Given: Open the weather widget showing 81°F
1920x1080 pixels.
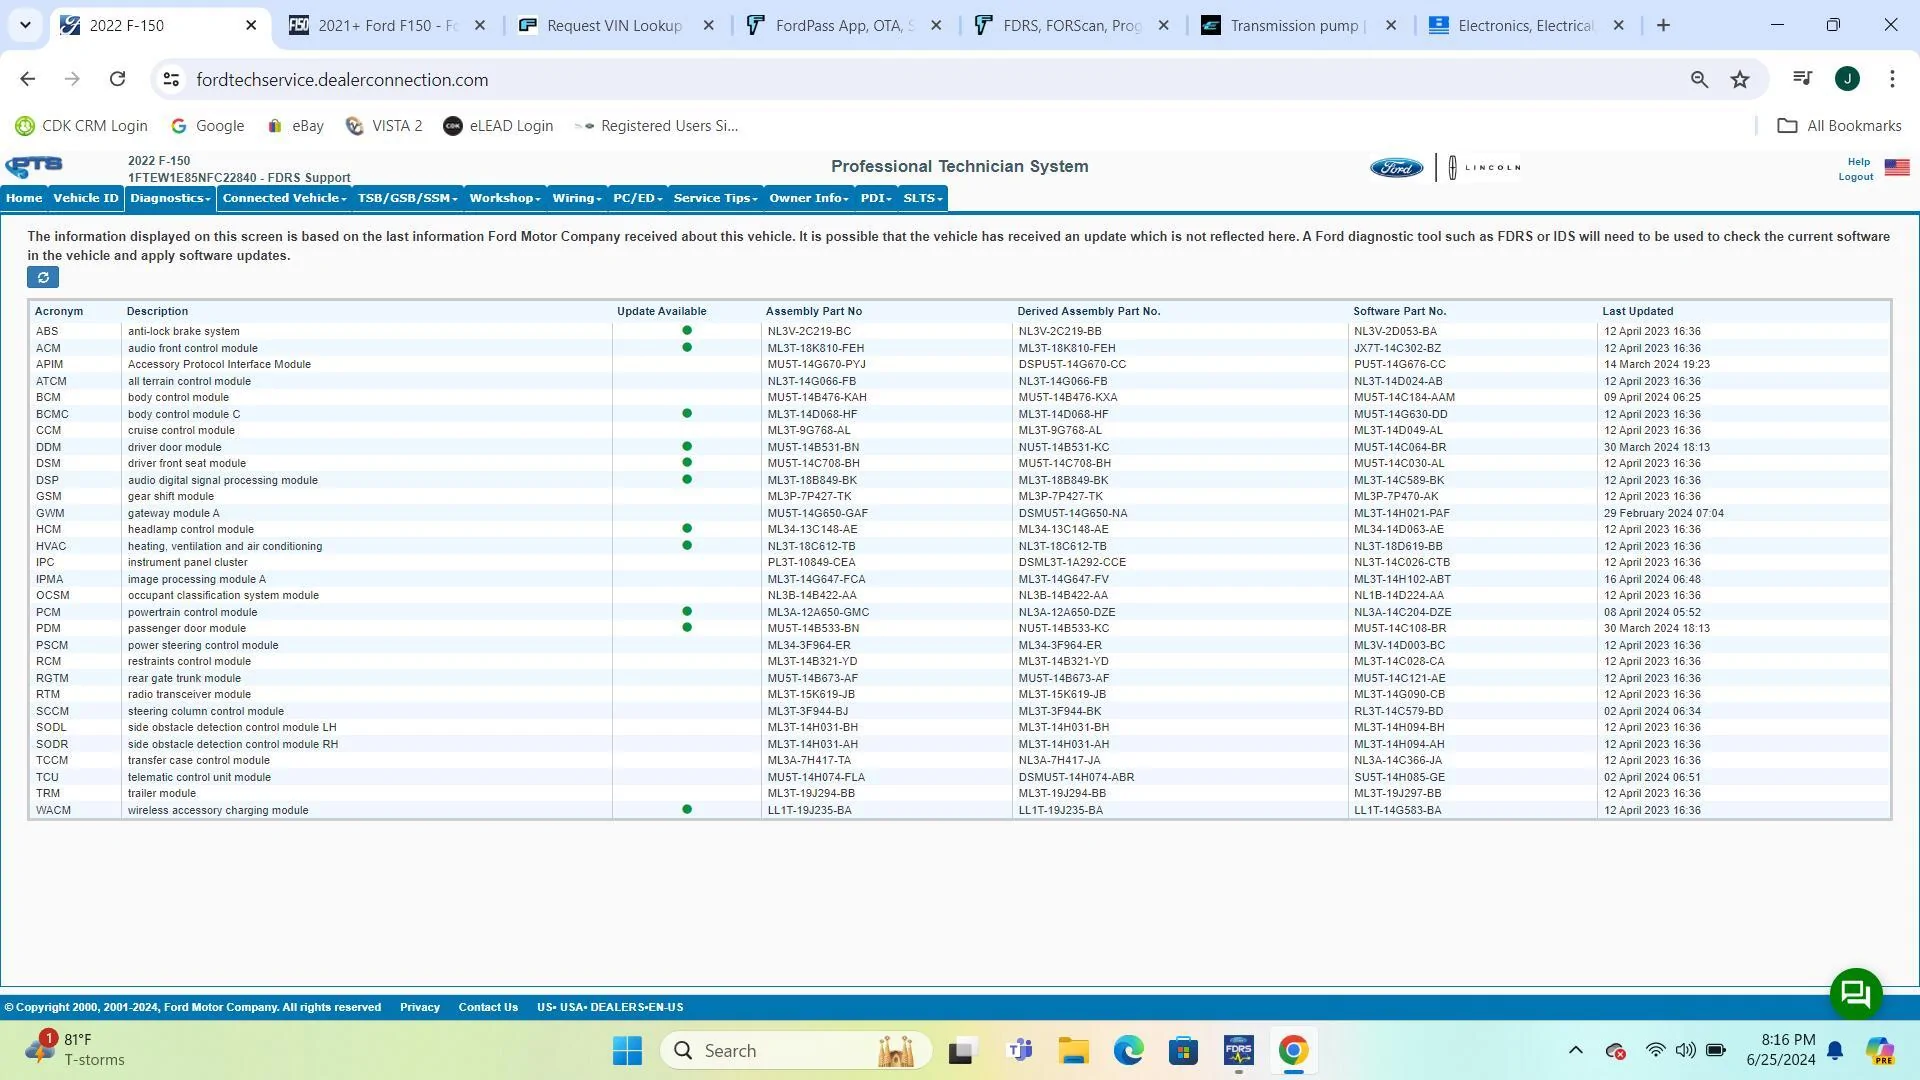Looking at the screenshot, I should pos(76,1050).
